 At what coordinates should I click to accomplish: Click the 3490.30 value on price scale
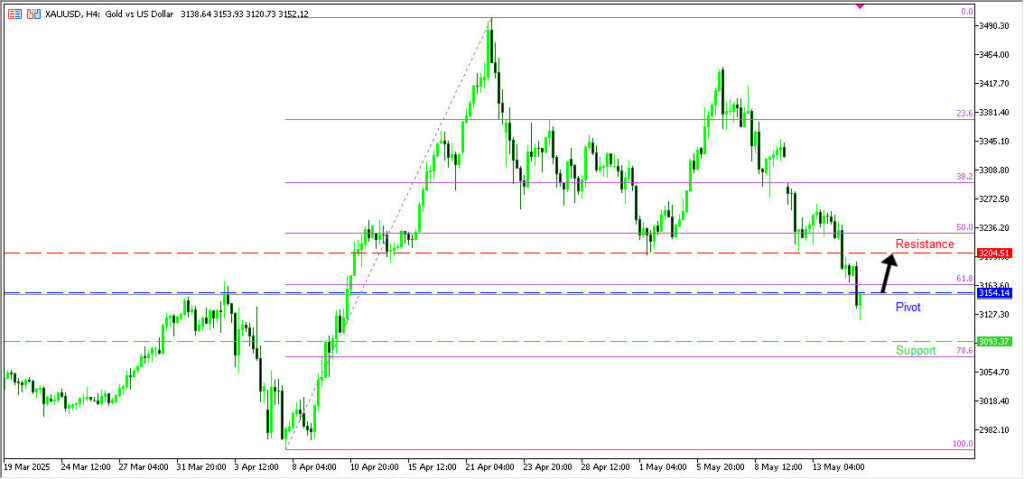[996, 26]
